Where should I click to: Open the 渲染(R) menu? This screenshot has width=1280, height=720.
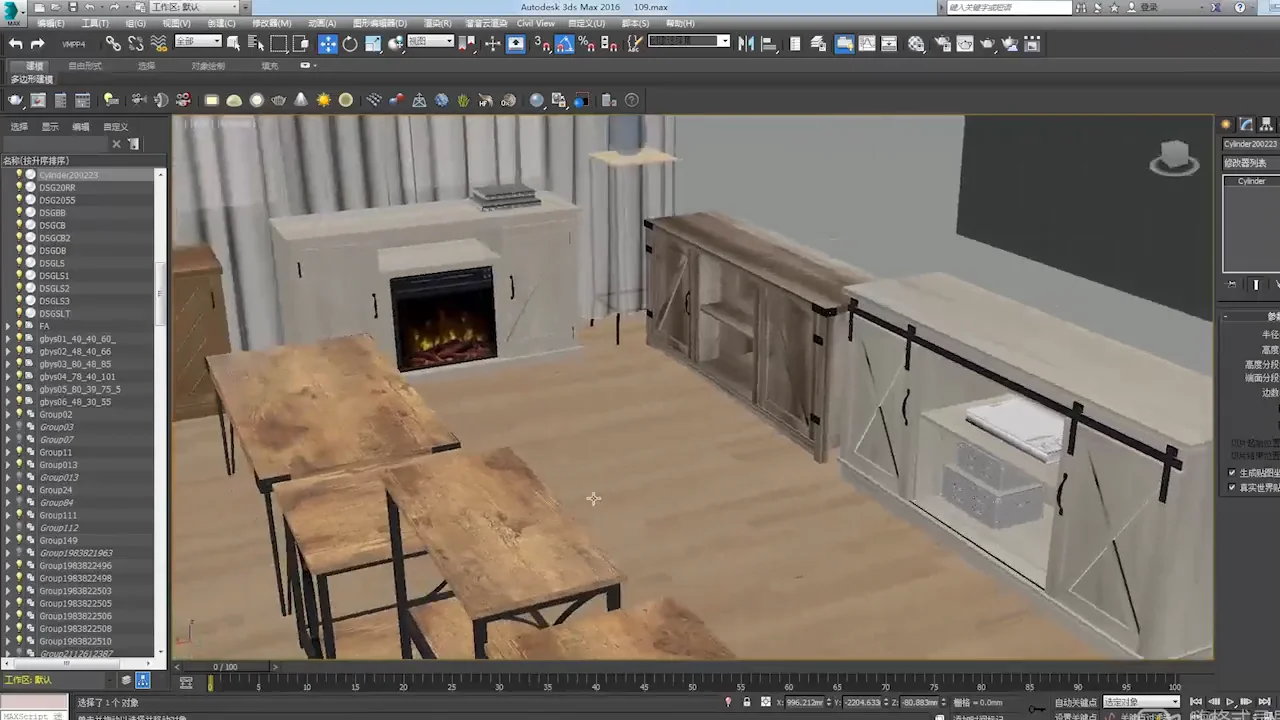pyautogui.click(x=438, y=23)
